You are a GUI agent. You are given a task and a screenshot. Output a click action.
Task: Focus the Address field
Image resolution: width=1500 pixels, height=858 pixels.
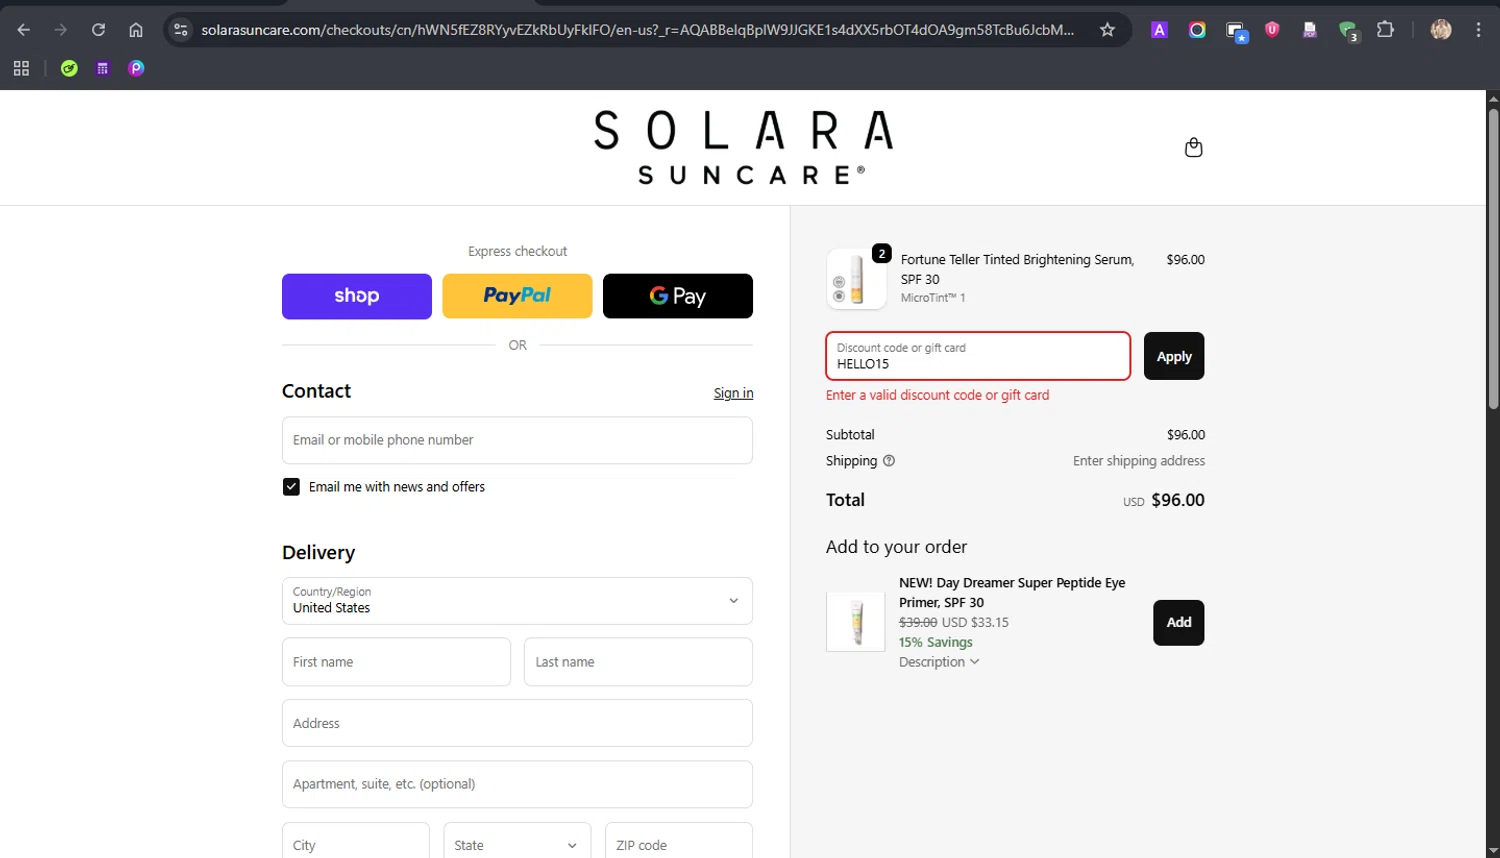click(517, 723)
